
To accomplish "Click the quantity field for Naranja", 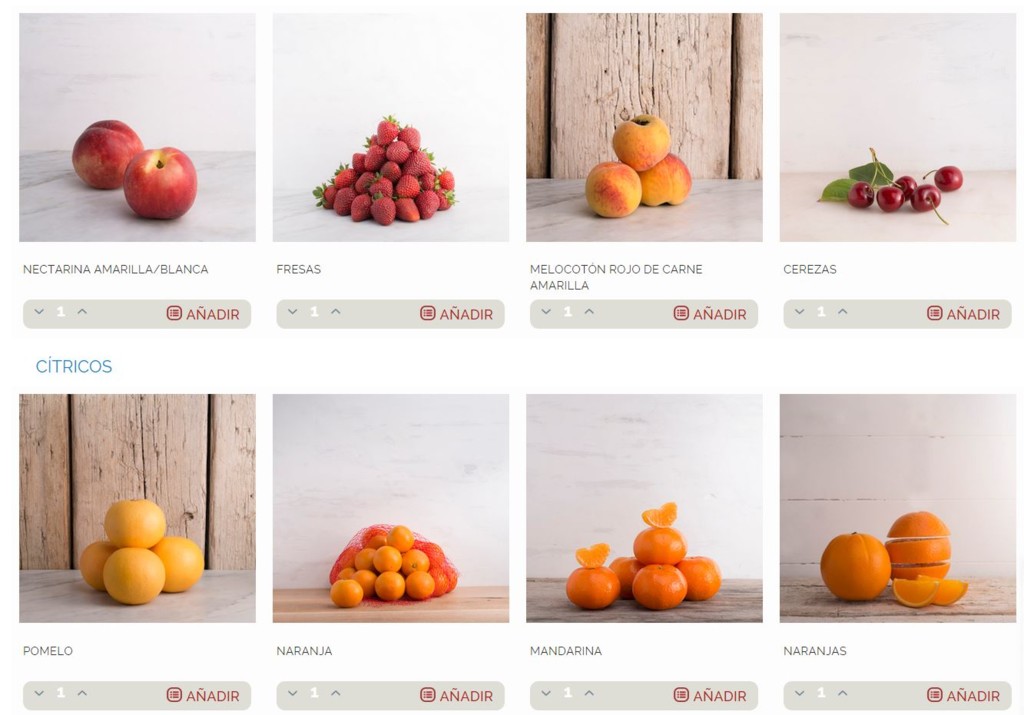I will tap(314, 693).
